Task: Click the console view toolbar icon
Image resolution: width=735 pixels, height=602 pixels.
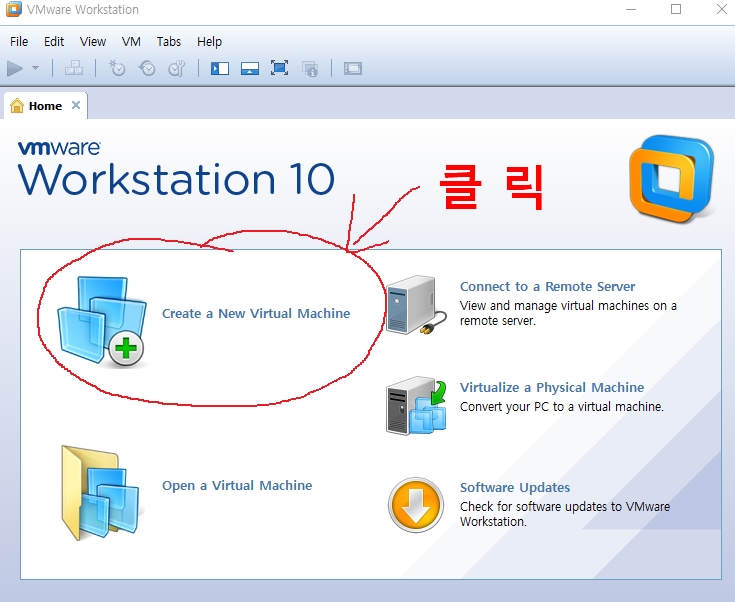Action: point(352,68)
